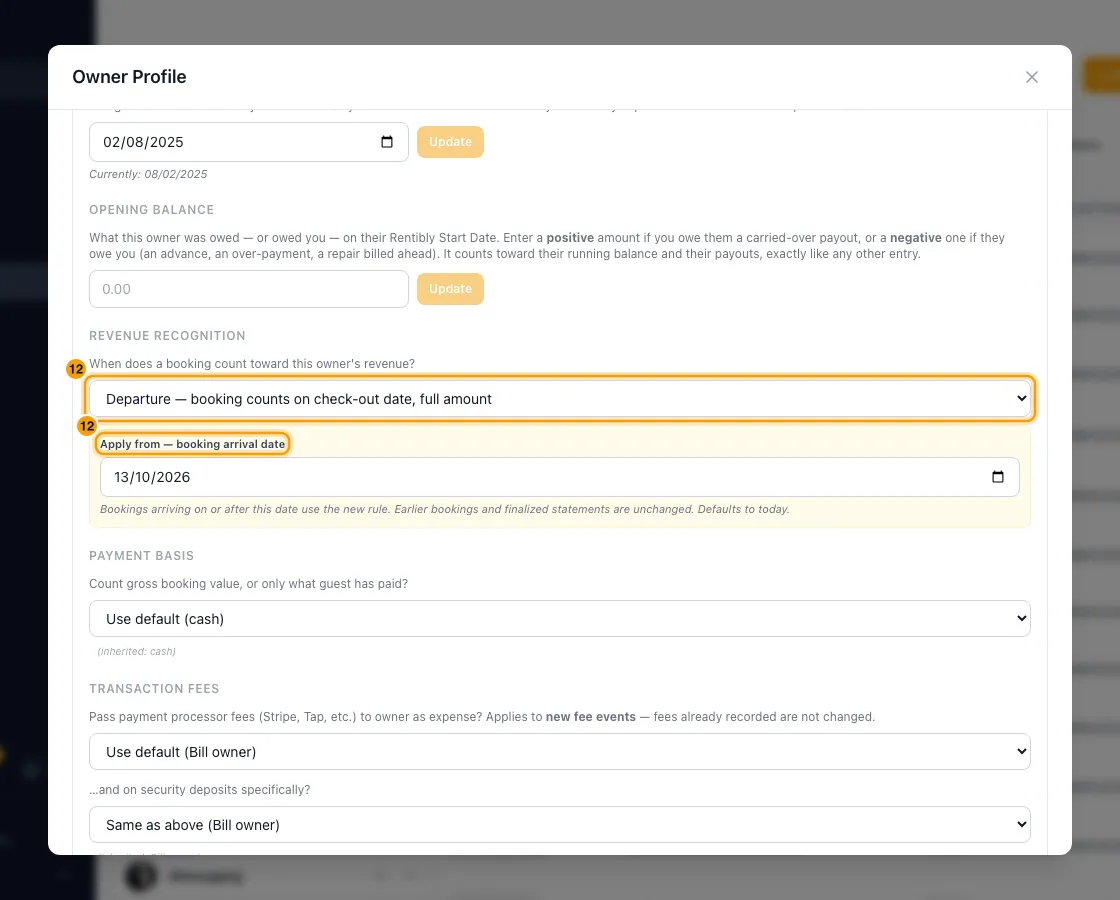The height and width of the screenshot is (900, 1120).
Task: Close the Owner Profile dialog
Action: (1031, 77)
